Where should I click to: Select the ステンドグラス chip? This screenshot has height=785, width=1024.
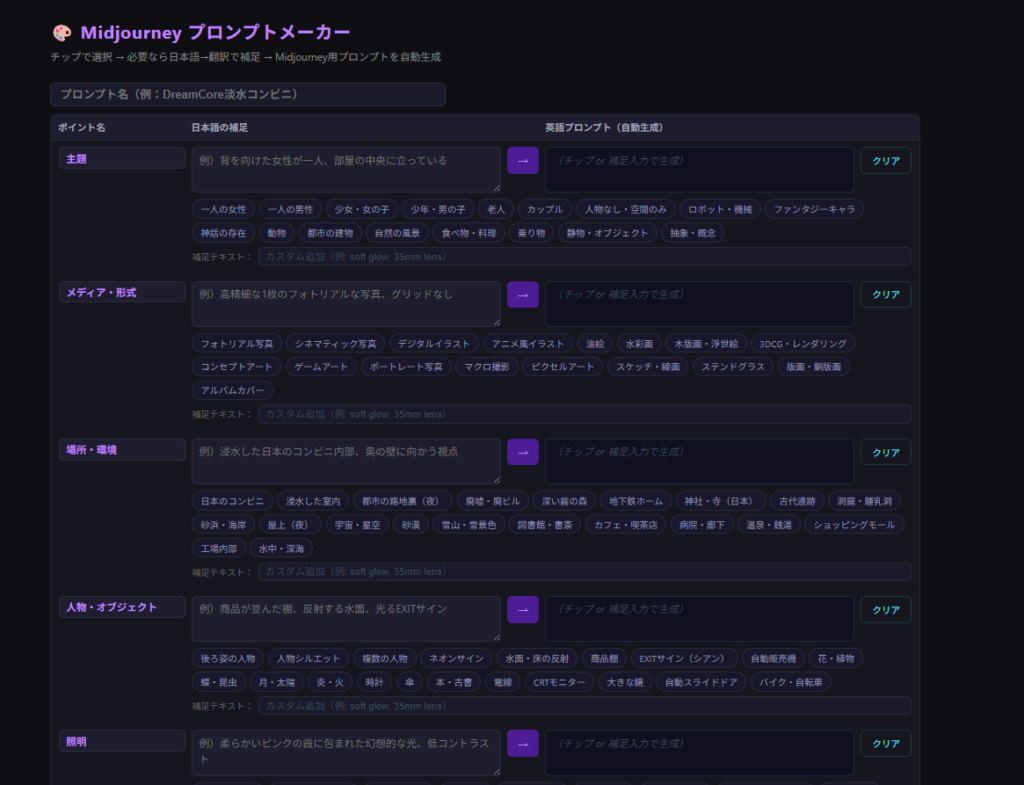click(733, 366)
